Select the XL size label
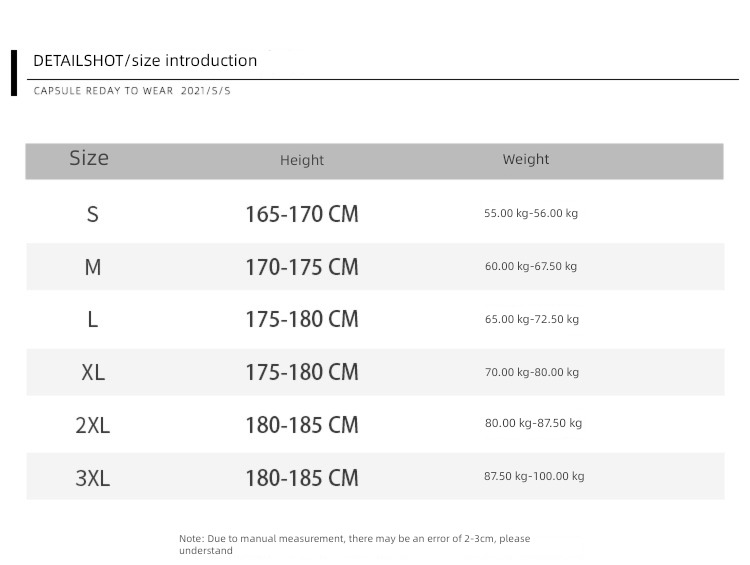The image size is (750, 565). 93,372
